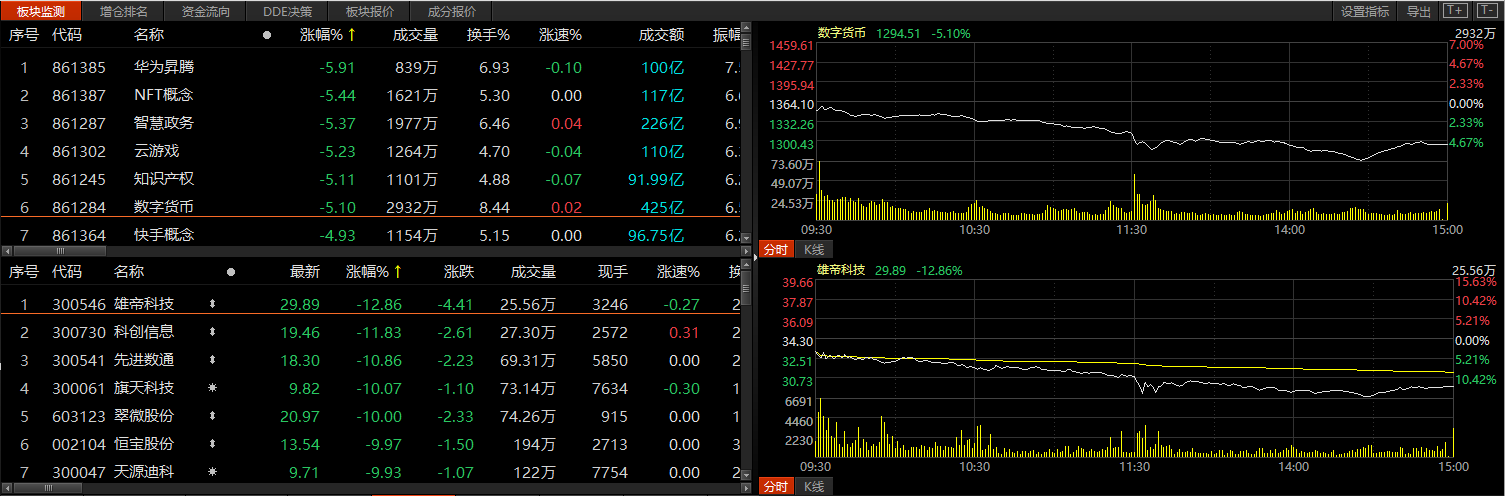The height and width of the screenshot is (496, 1505).
Task: Select sector row NFT概念
Action: tap(370, 96)
